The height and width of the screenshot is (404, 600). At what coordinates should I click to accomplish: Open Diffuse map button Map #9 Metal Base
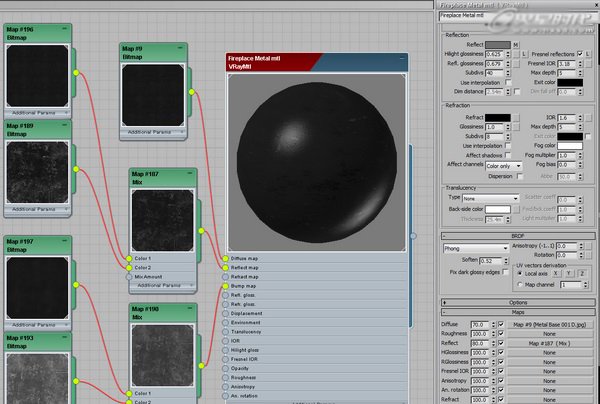click(x=549, y=324)
